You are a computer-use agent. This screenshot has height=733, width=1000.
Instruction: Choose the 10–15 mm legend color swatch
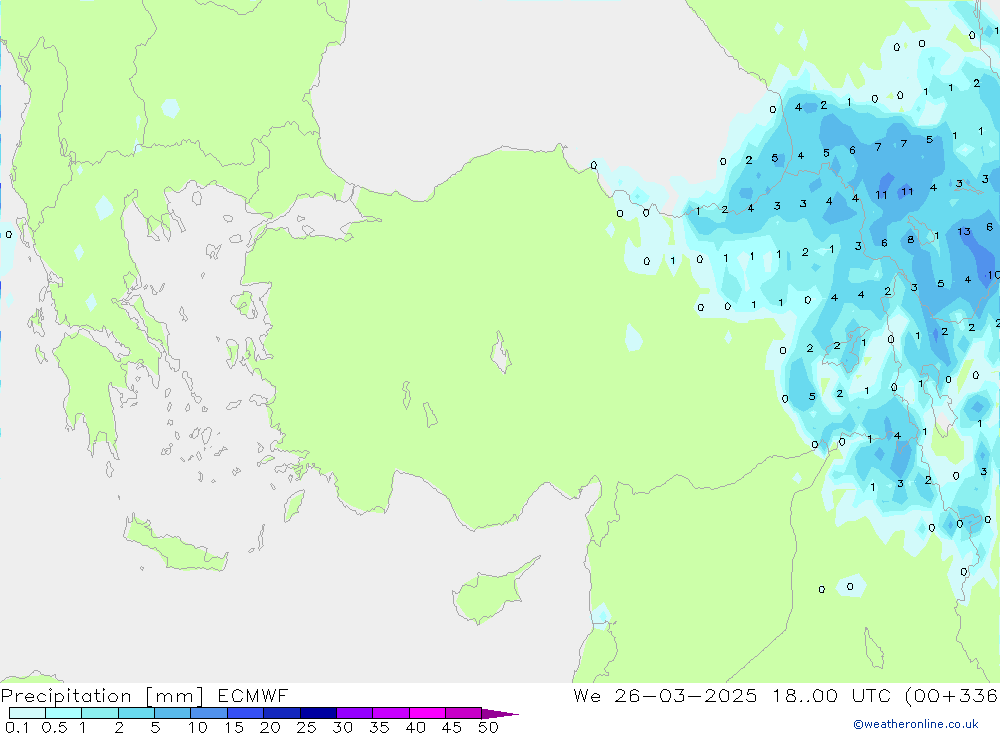coord(209,713)
